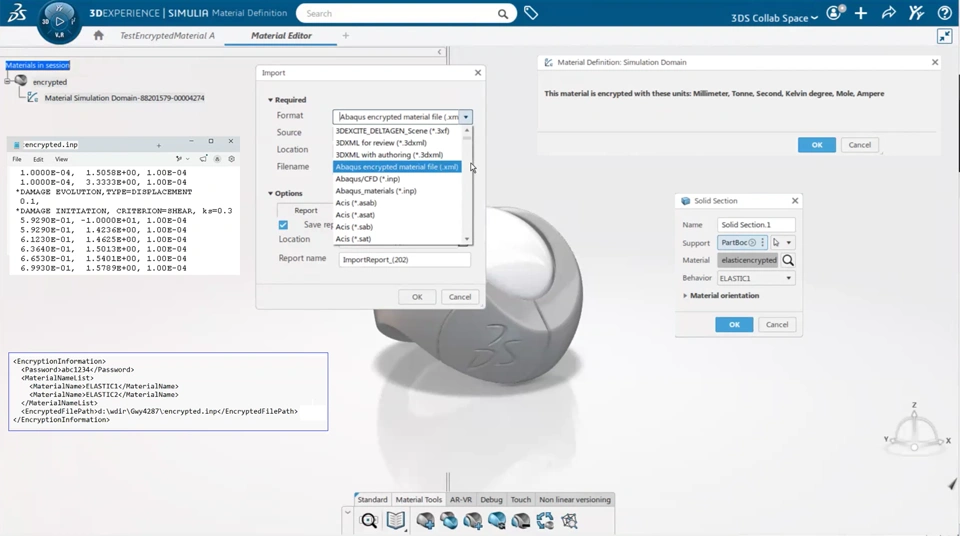Open the collaboration tools icon in header
Screen dimensions: 960x536
pyautogui.click(x=916, y=13)
